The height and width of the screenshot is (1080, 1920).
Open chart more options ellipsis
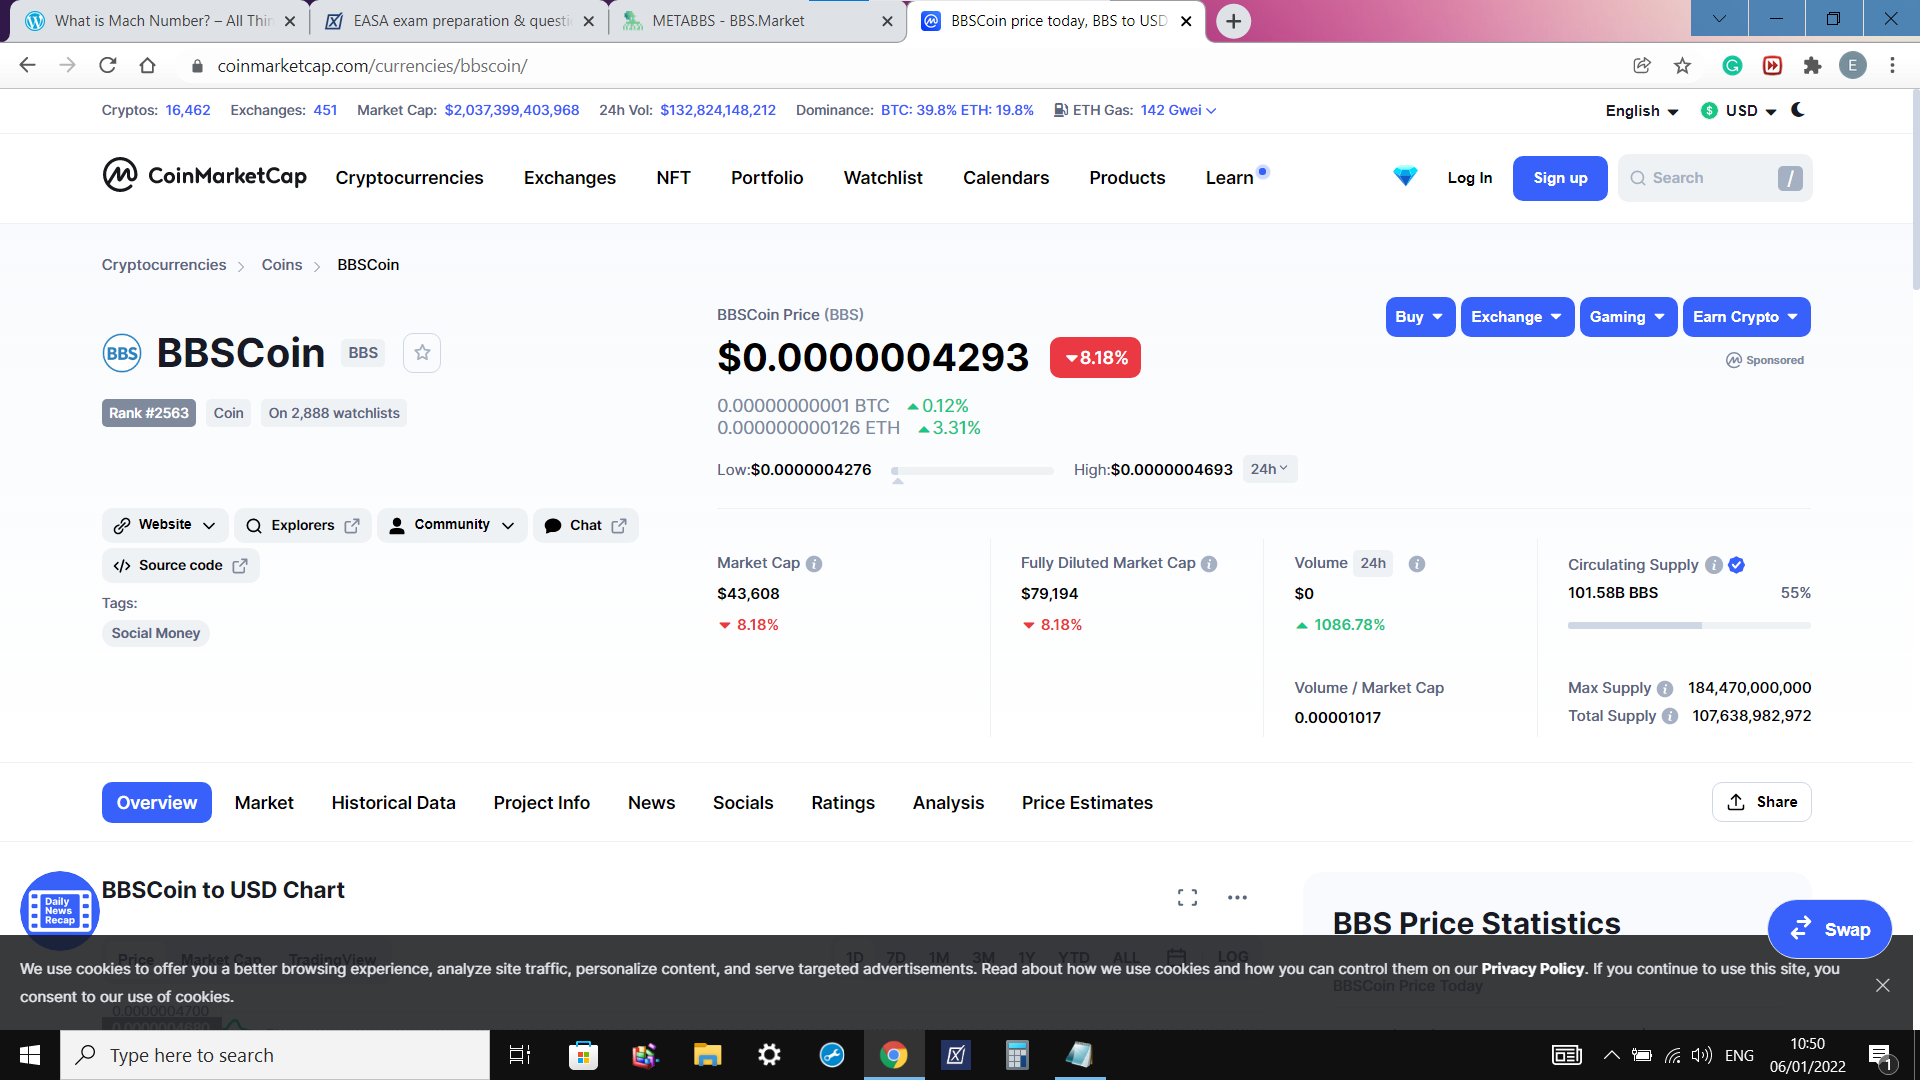1237,897
